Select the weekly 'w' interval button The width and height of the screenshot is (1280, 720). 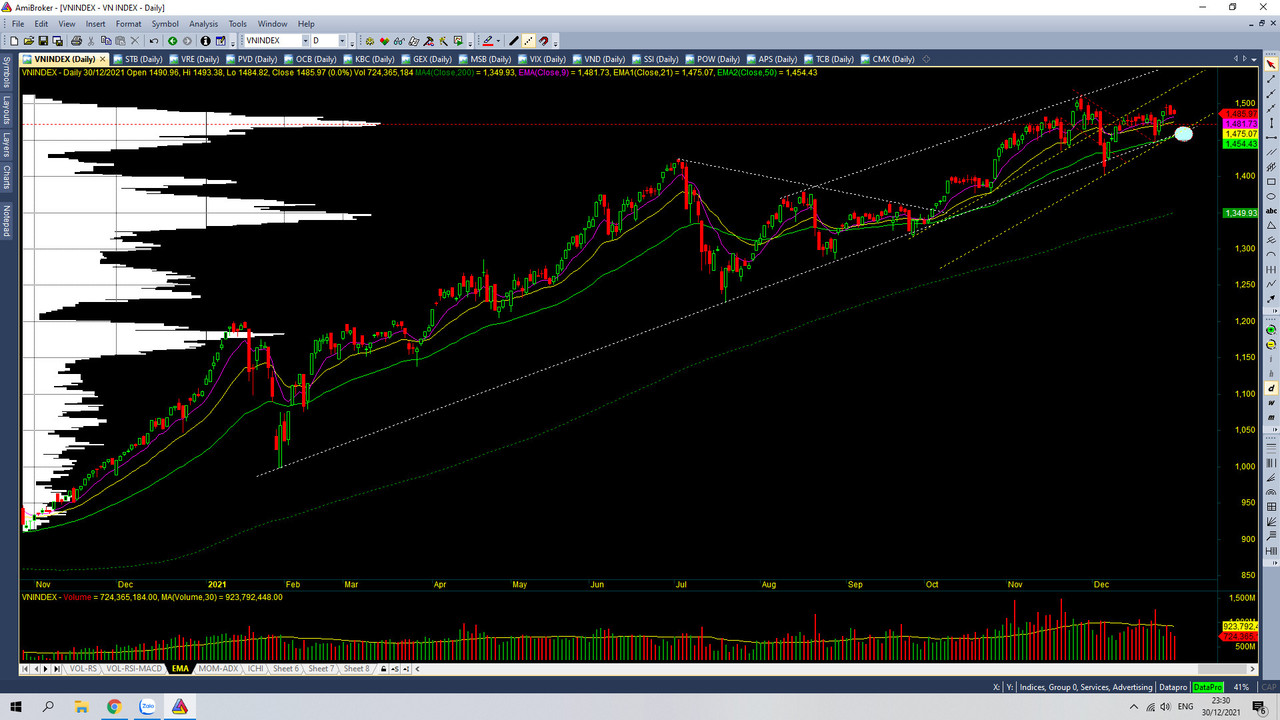coord(1271,403)
